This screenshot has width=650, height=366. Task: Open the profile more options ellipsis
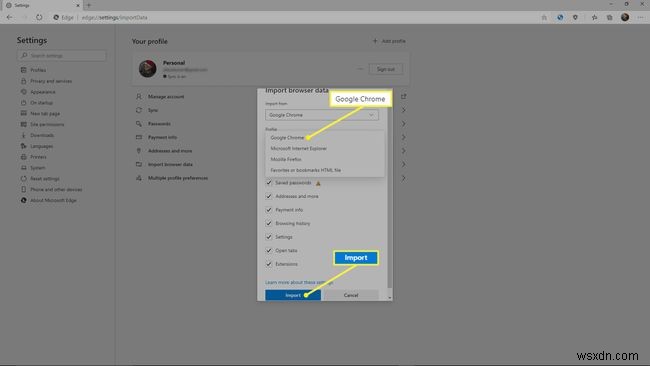click(x=360, y=69)
